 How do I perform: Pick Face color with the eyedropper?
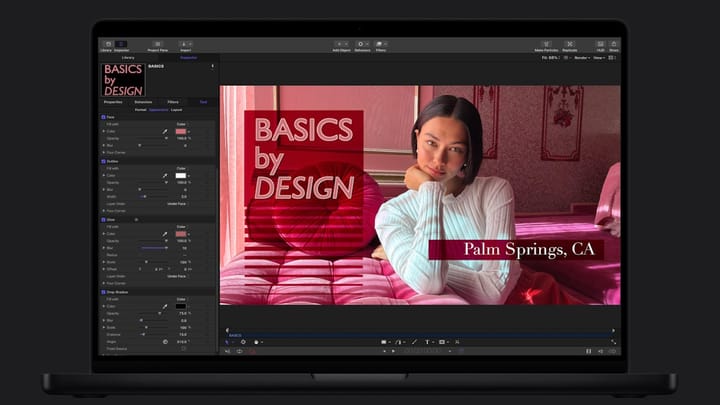click(x=164, y=131)
